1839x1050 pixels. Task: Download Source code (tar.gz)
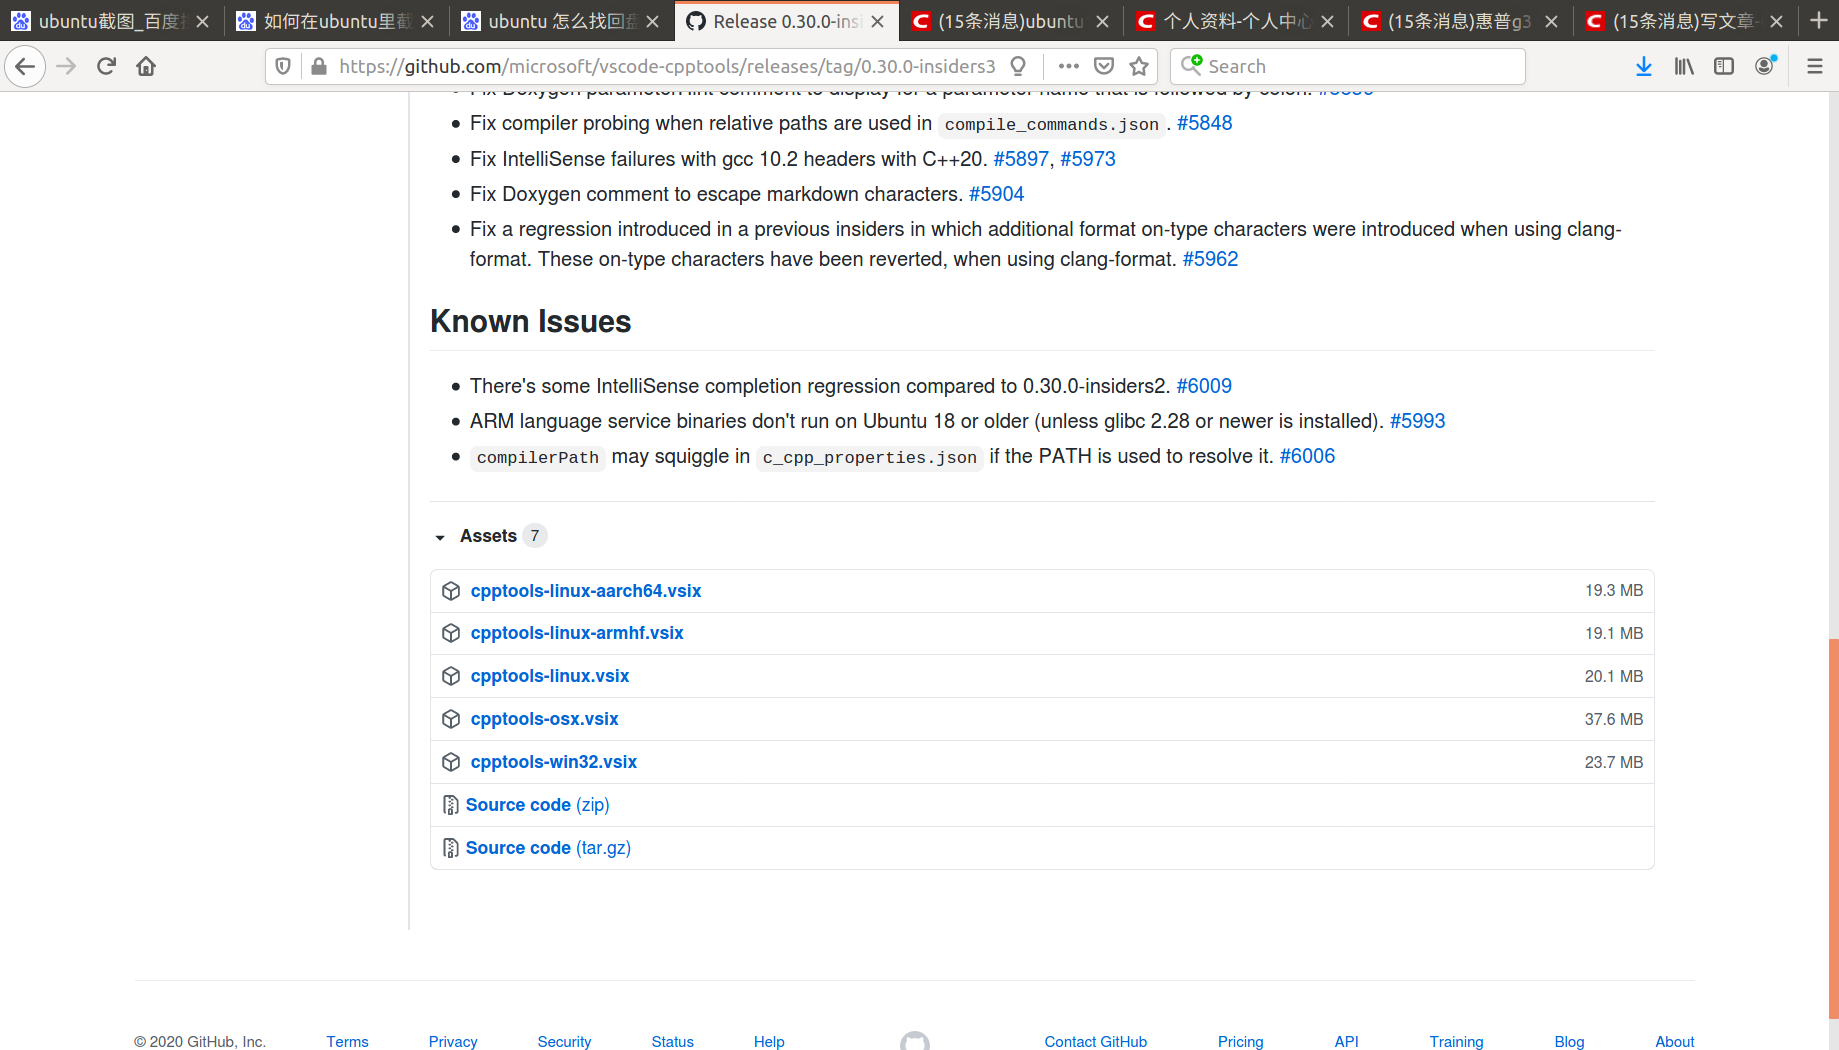tap(548, 848)
